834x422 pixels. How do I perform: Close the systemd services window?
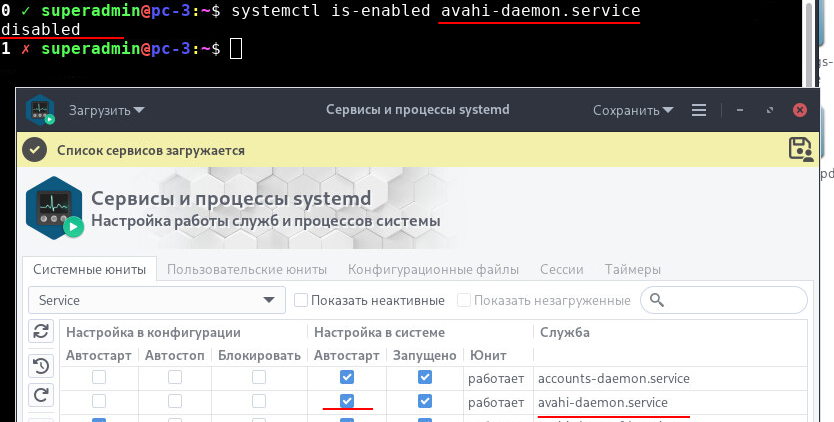tap(799, 110)
